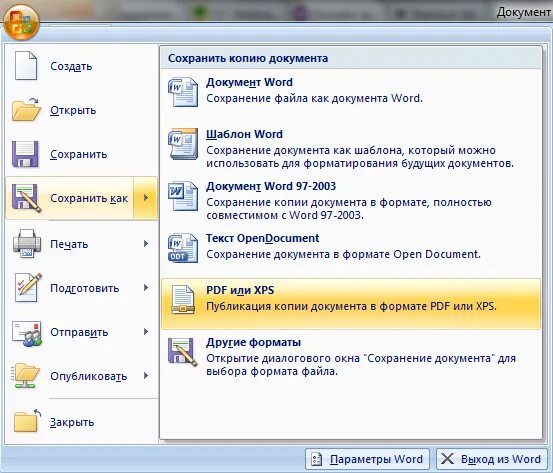The image size is (553, 473).
Task: Expand the Сохранить как submenu arrow
Action: pyautogui.click(x=146, y=198)
